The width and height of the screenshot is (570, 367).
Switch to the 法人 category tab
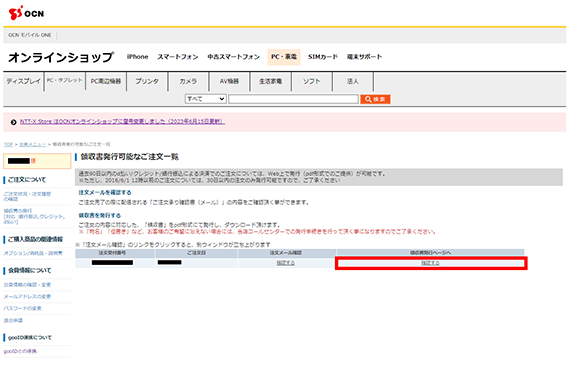(x=353, y=81)
